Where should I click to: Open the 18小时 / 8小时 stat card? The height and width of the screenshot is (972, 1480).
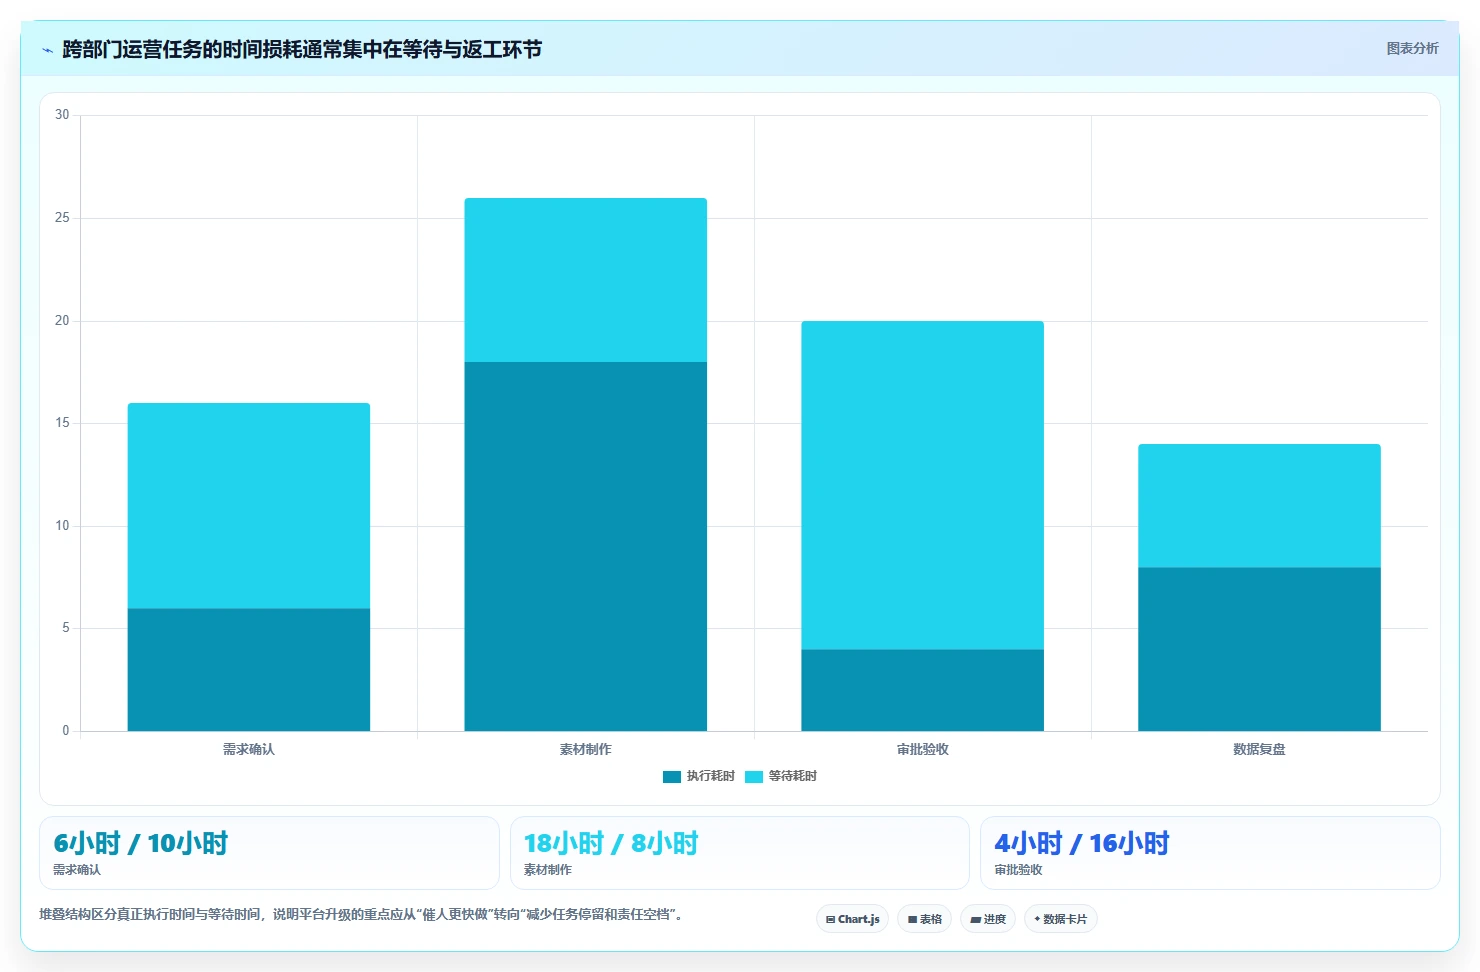[x=740, y=853]
